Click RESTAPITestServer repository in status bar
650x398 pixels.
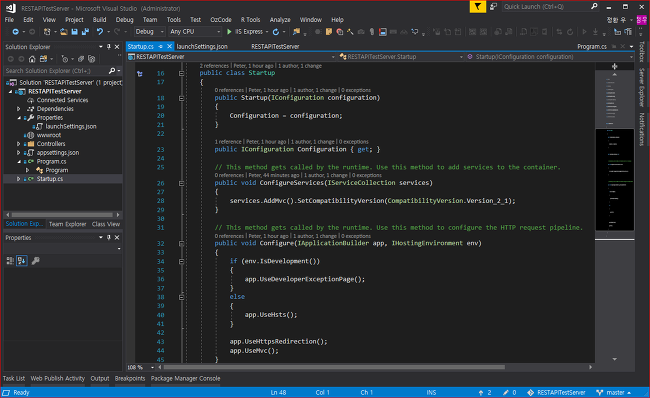coord(556,392)
